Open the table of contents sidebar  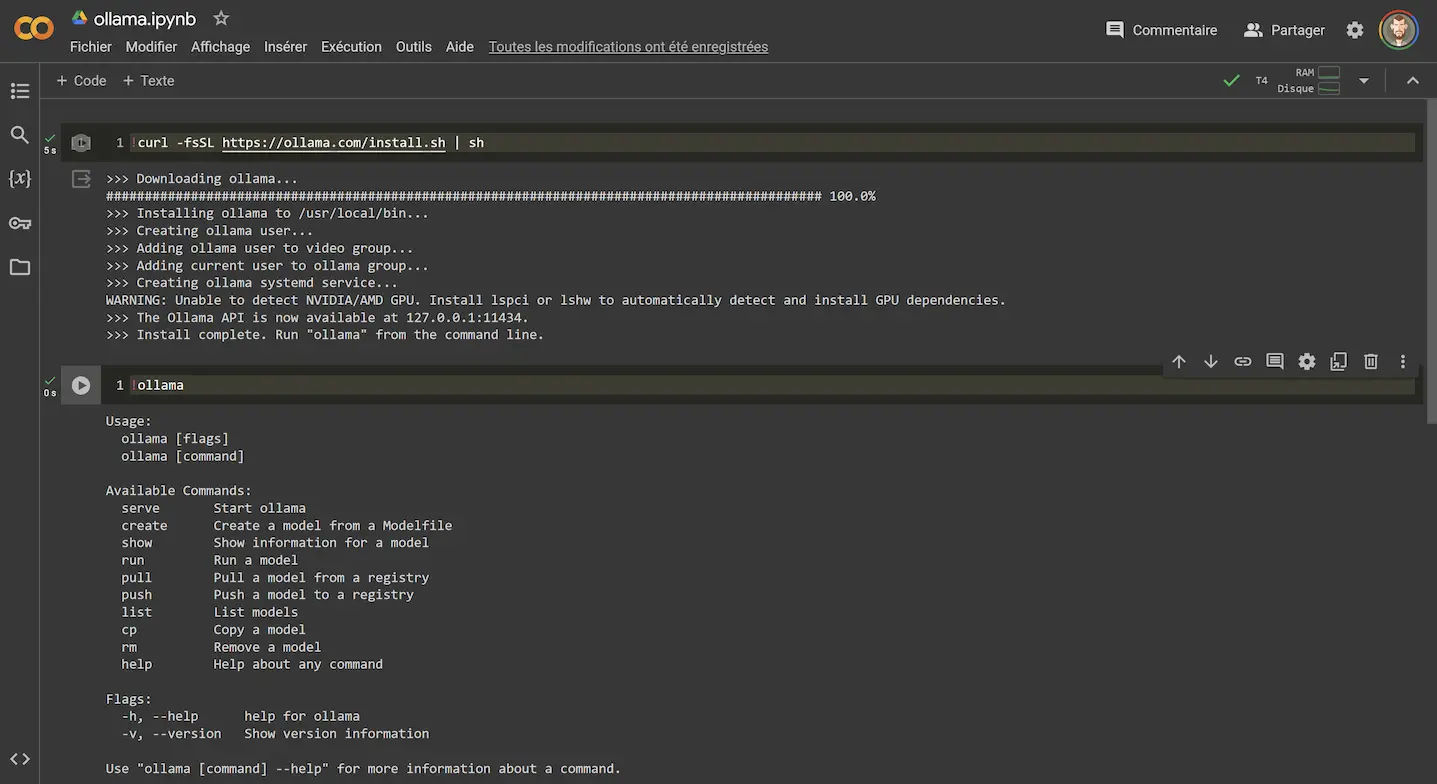click(20, 91)
